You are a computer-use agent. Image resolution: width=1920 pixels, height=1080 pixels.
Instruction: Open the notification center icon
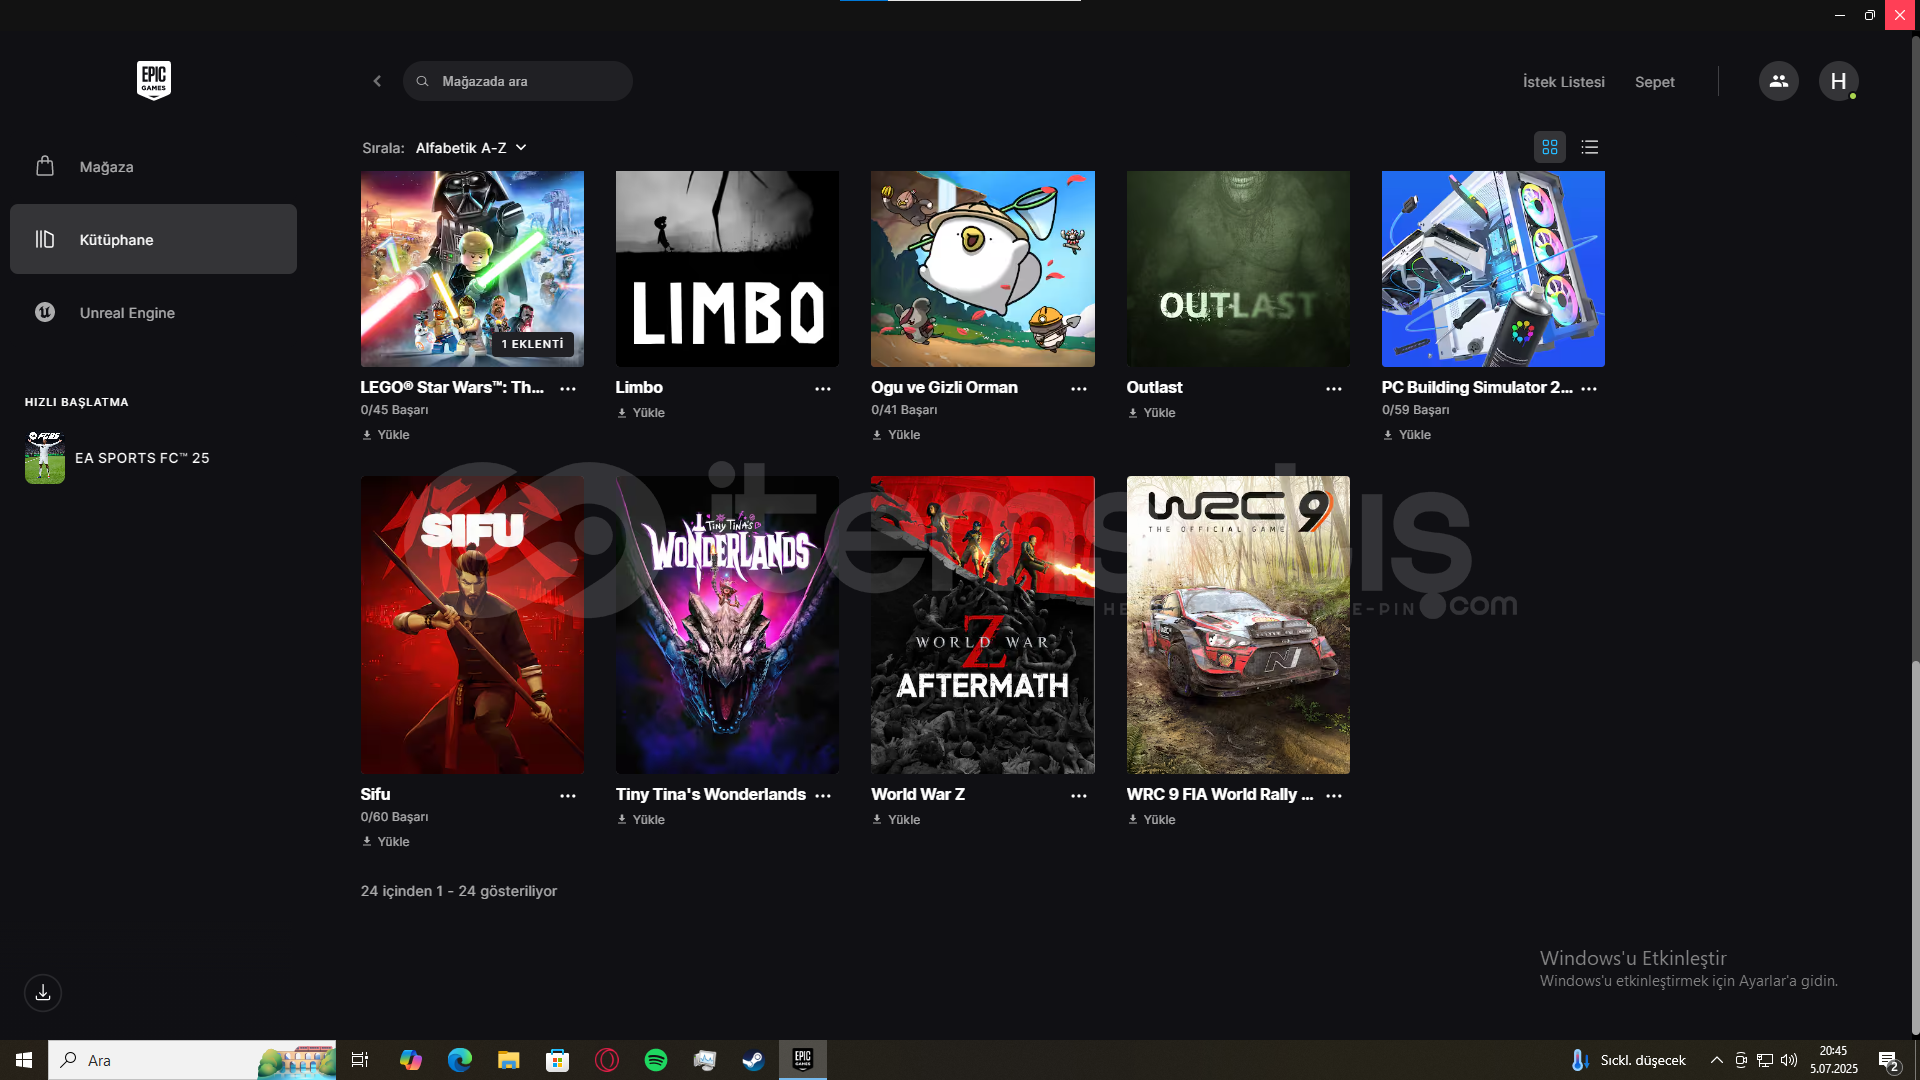coord(1888,1060)
